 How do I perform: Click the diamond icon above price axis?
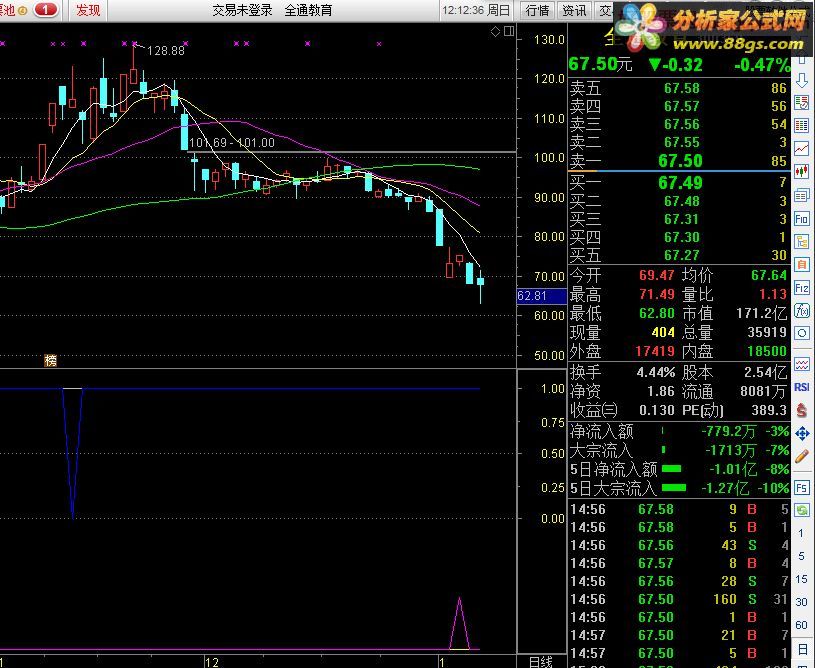click(495, 32)
